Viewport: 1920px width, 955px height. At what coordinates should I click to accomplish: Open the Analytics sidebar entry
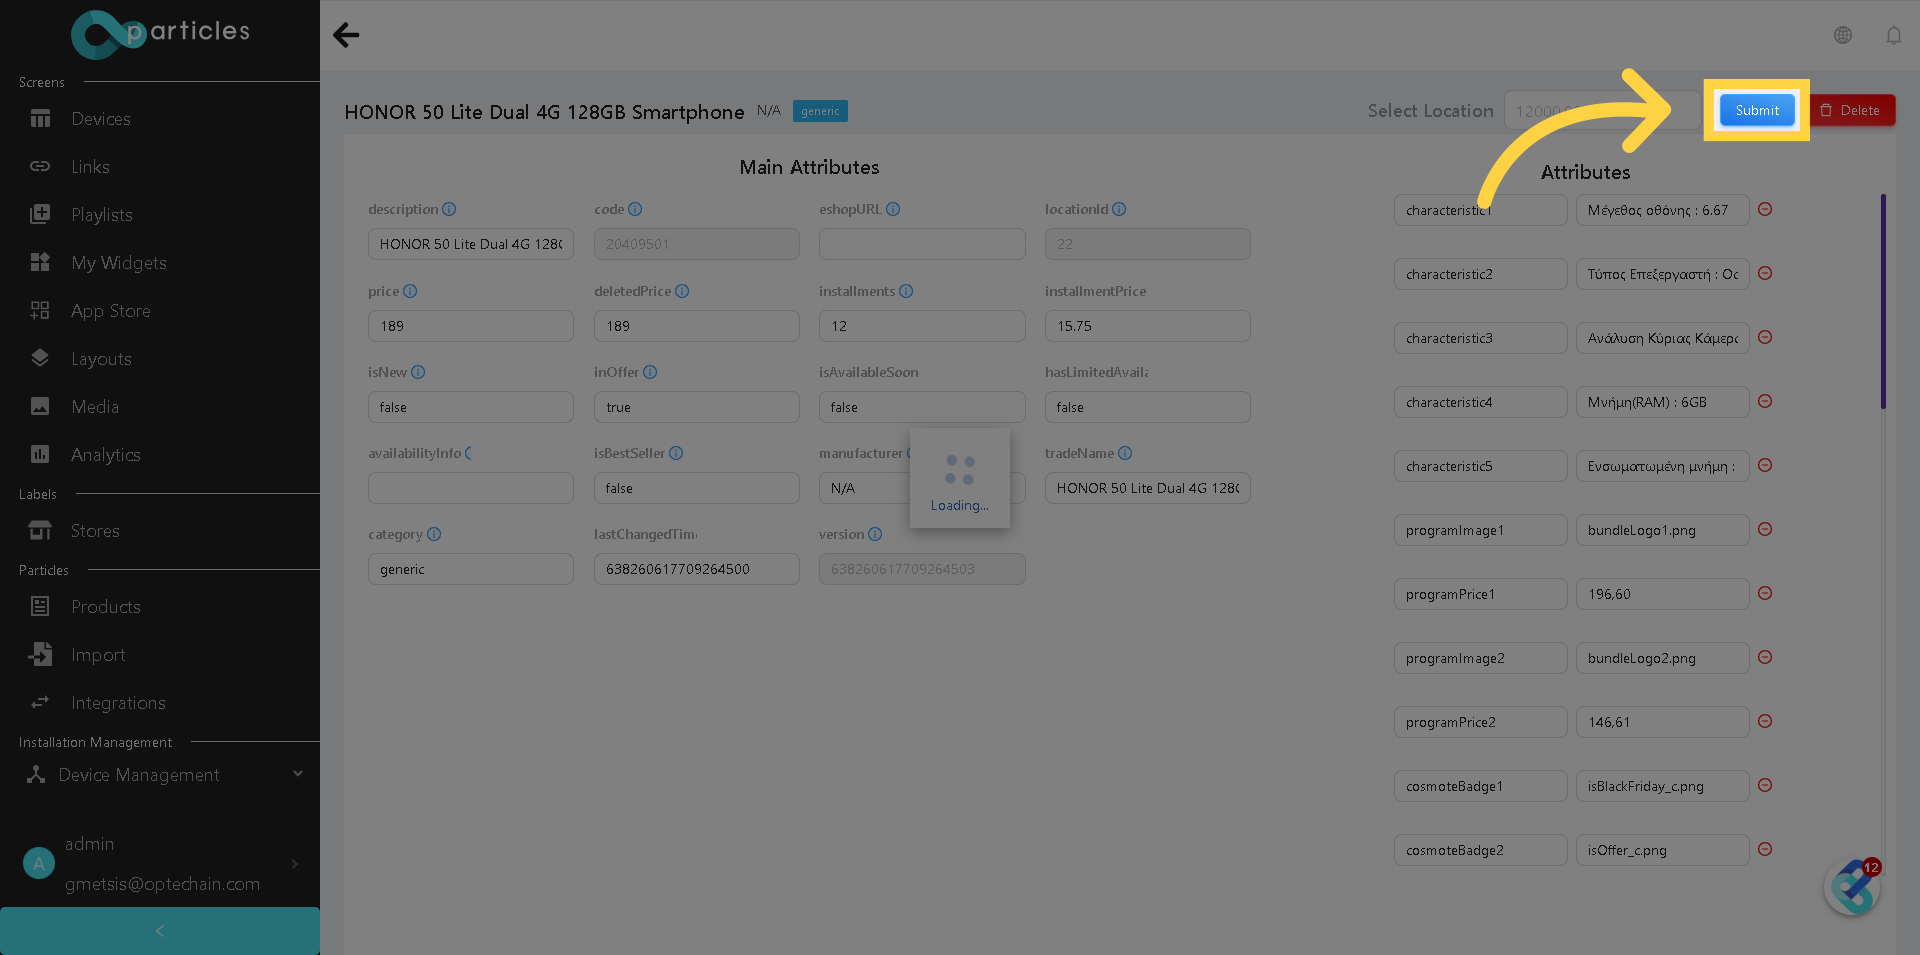coord(105,455)
